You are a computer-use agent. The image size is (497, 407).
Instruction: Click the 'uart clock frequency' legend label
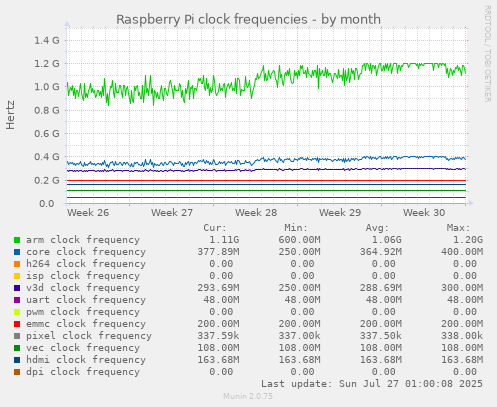pyautogui.click(x=86, y=300)
